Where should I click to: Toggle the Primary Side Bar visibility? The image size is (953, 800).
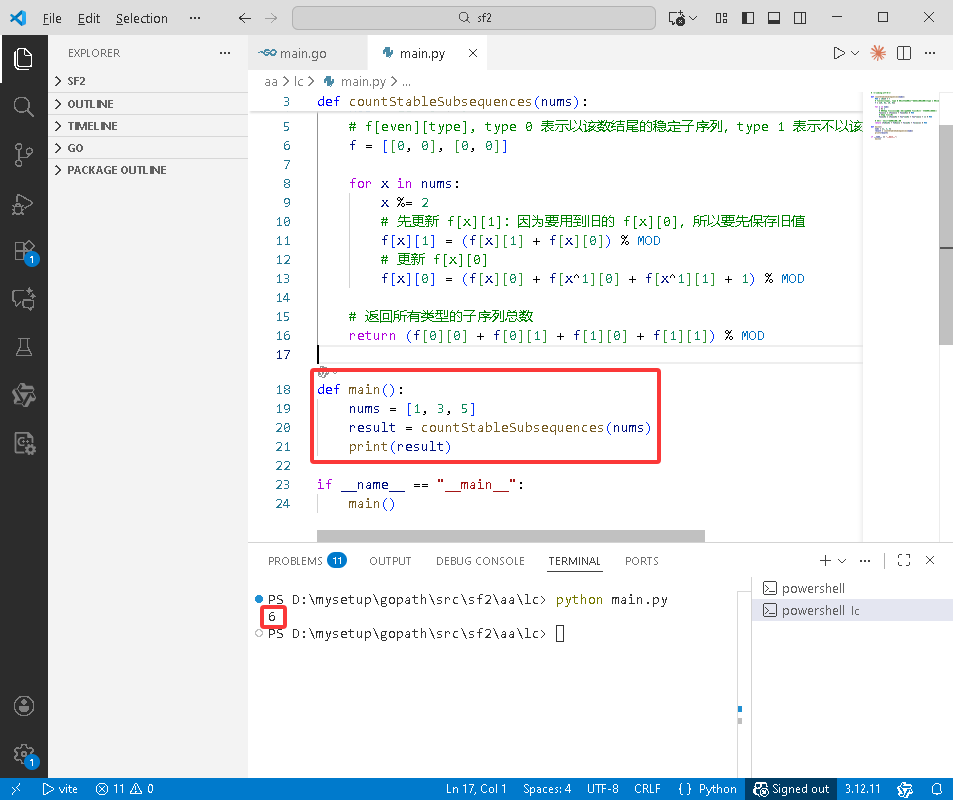tap(748, 18)
